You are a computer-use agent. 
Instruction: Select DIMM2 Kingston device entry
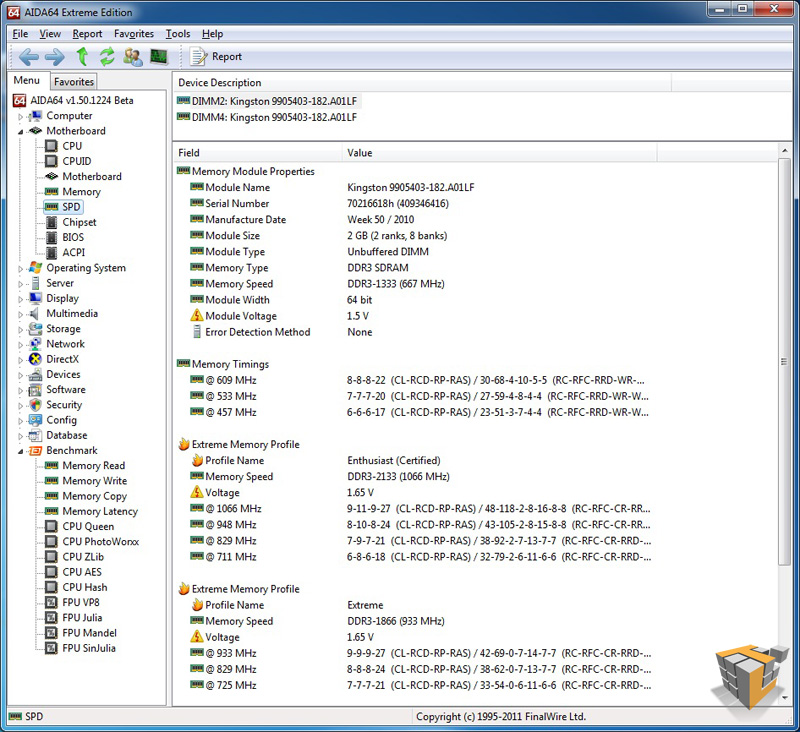[267, 101]
